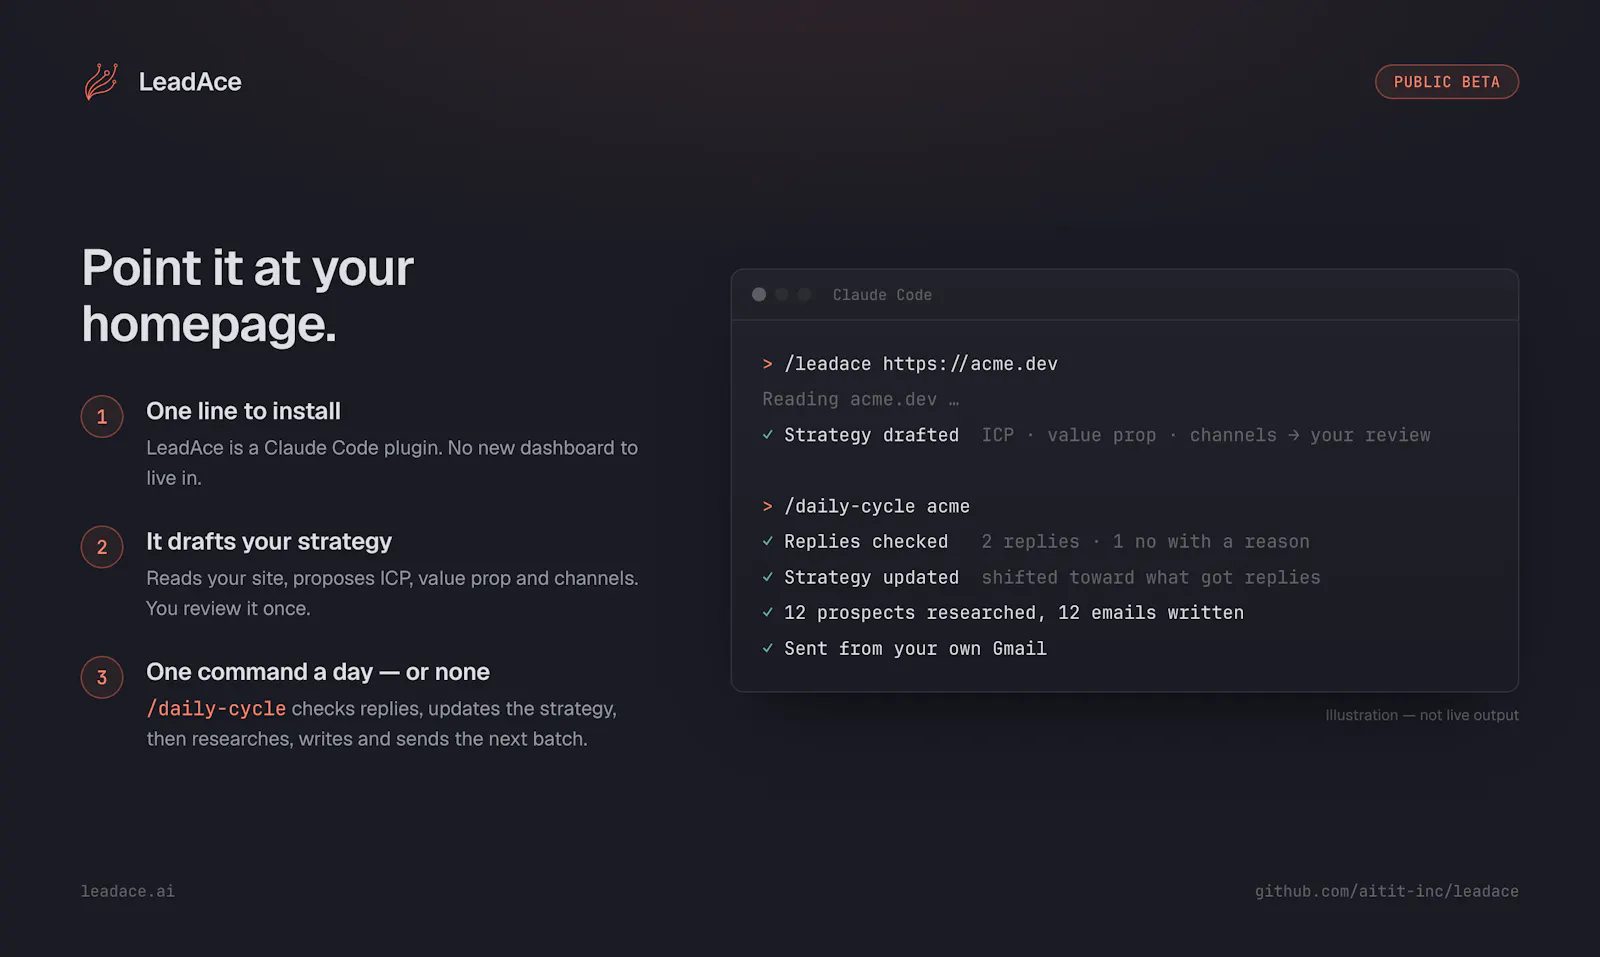Click the checkmark beside 'Sent from your own Gmail'
This screenshot has width=1600, height=957.
(768, 648)
